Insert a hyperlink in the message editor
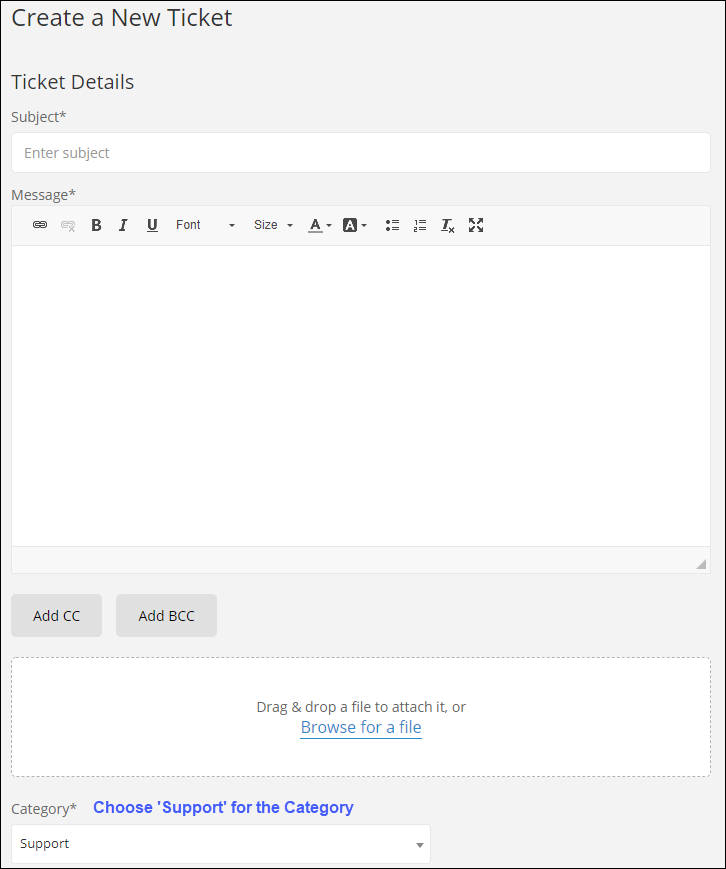 point(40,225)
